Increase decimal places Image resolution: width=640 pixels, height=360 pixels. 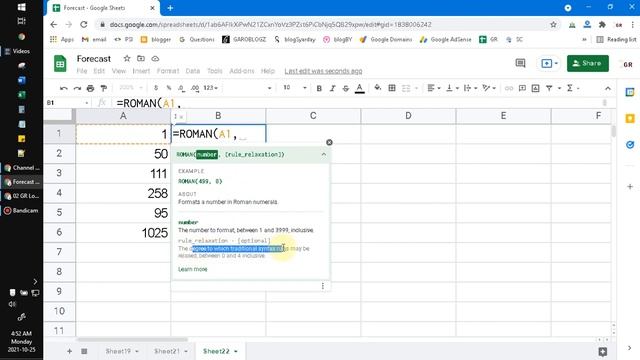[x=195, y=88]
